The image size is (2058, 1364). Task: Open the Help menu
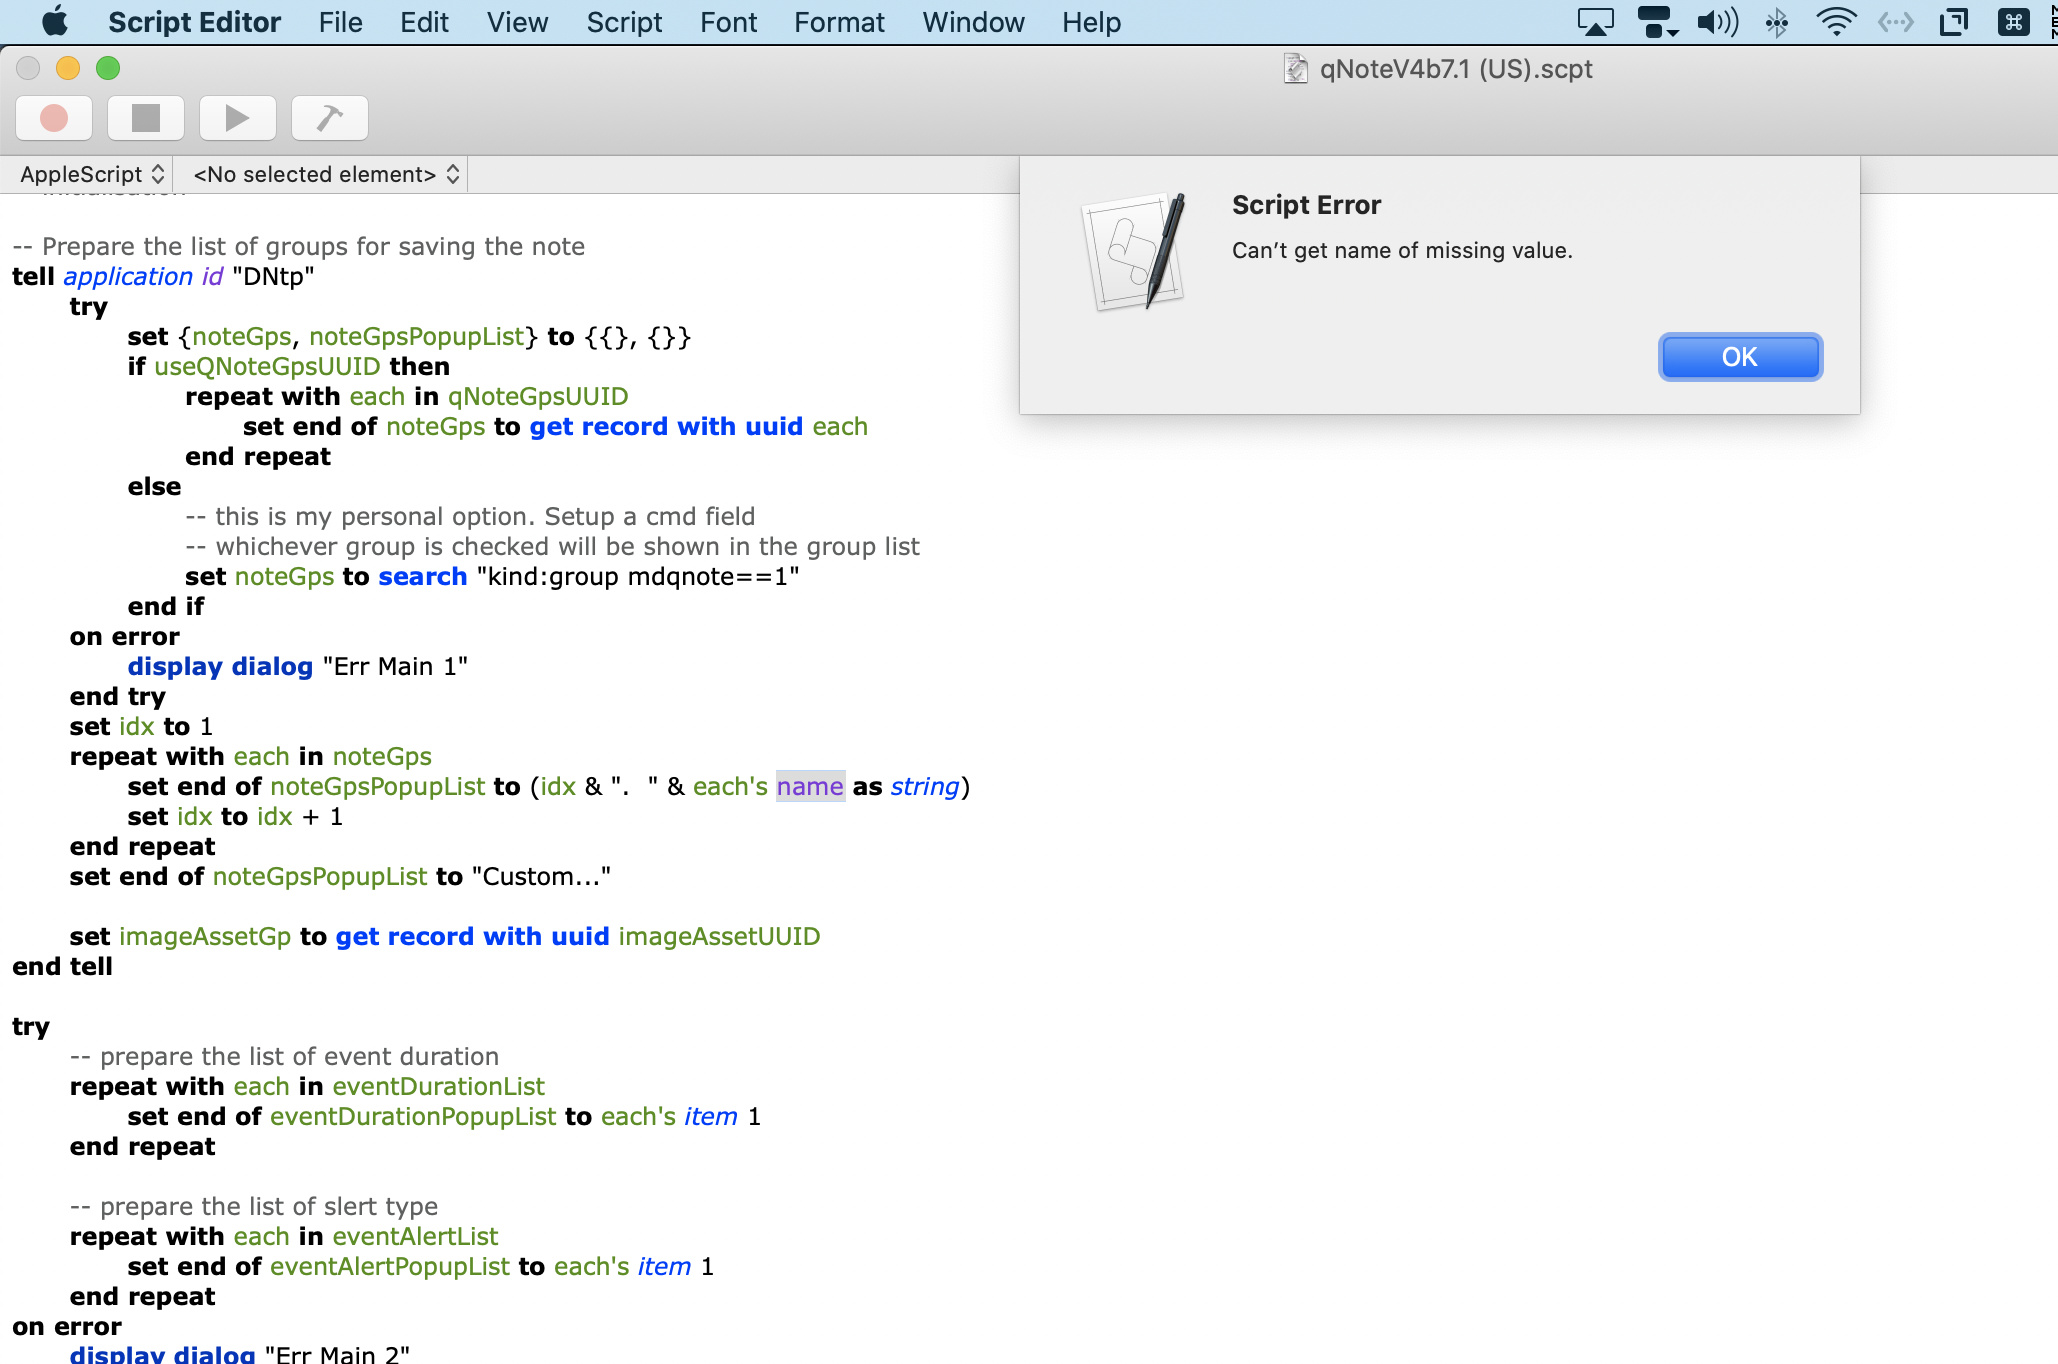1091,22
